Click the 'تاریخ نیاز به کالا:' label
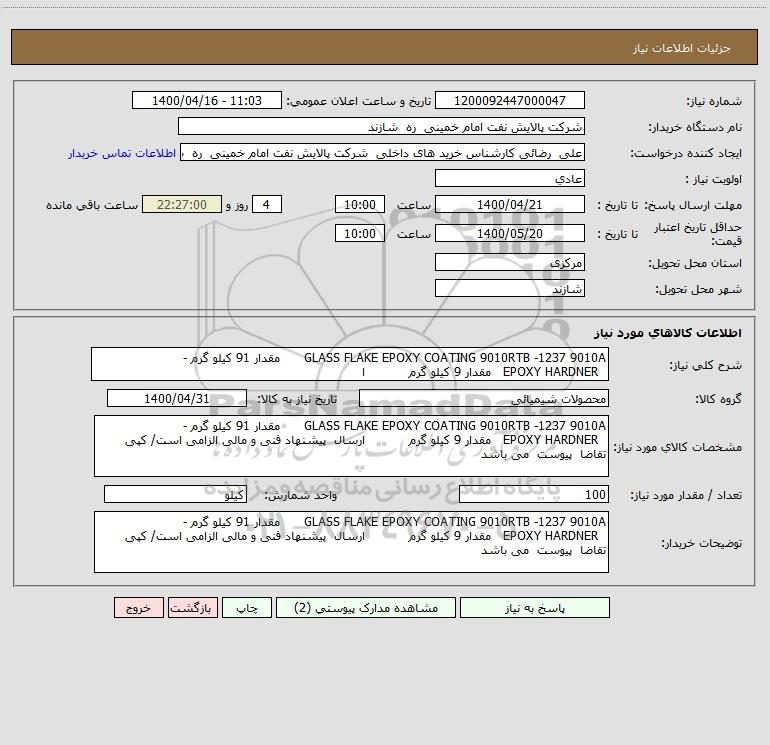Image resolution: width=770 pixels, height=745 pixels. [x=297, y=399]
